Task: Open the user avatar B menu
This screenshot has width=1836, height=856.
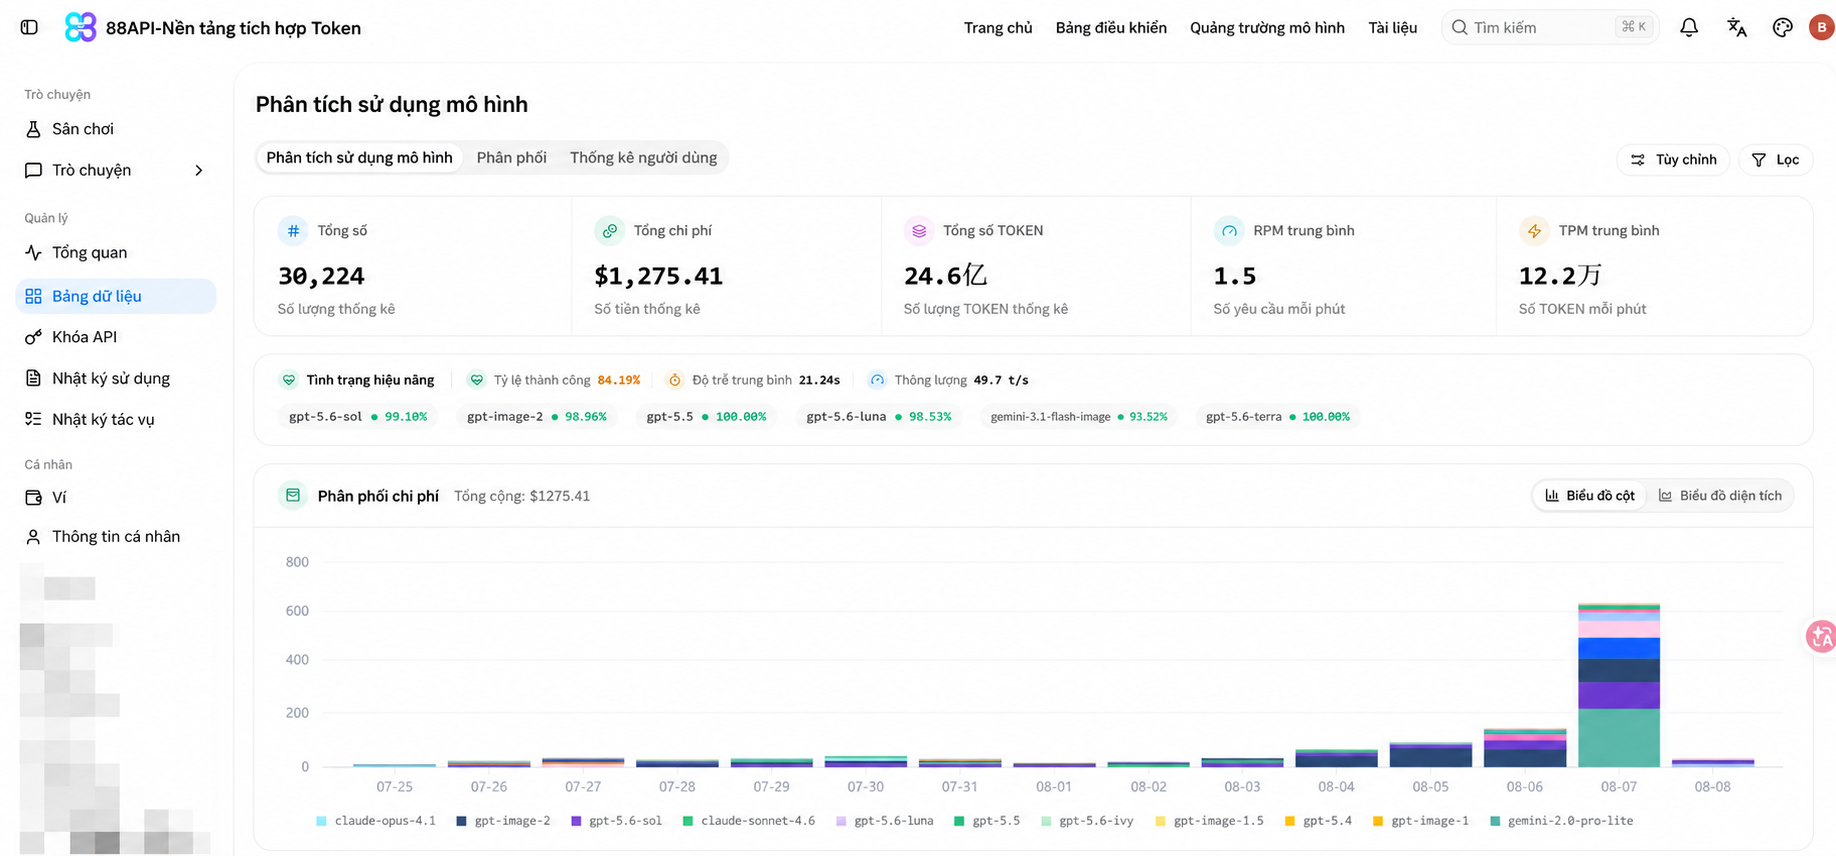Action: point(1821,28)
